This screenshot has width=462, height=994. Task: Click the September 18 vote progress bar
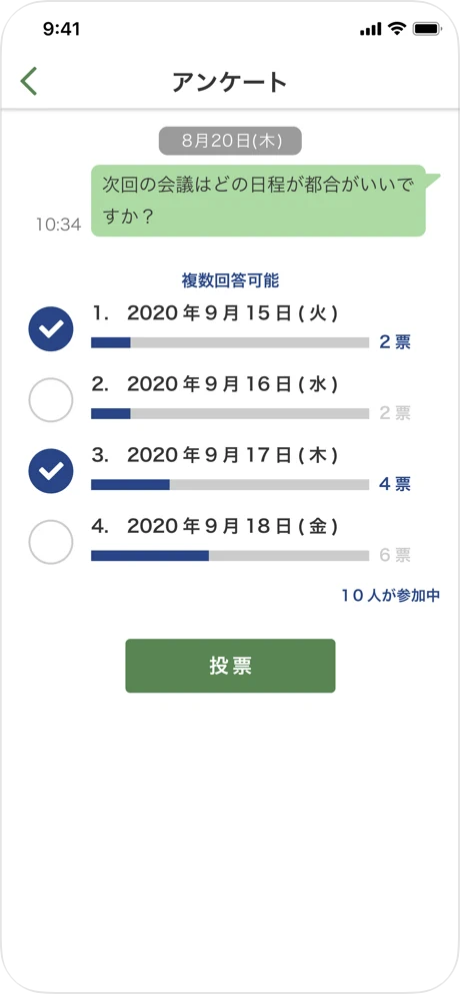click(230, 556)
